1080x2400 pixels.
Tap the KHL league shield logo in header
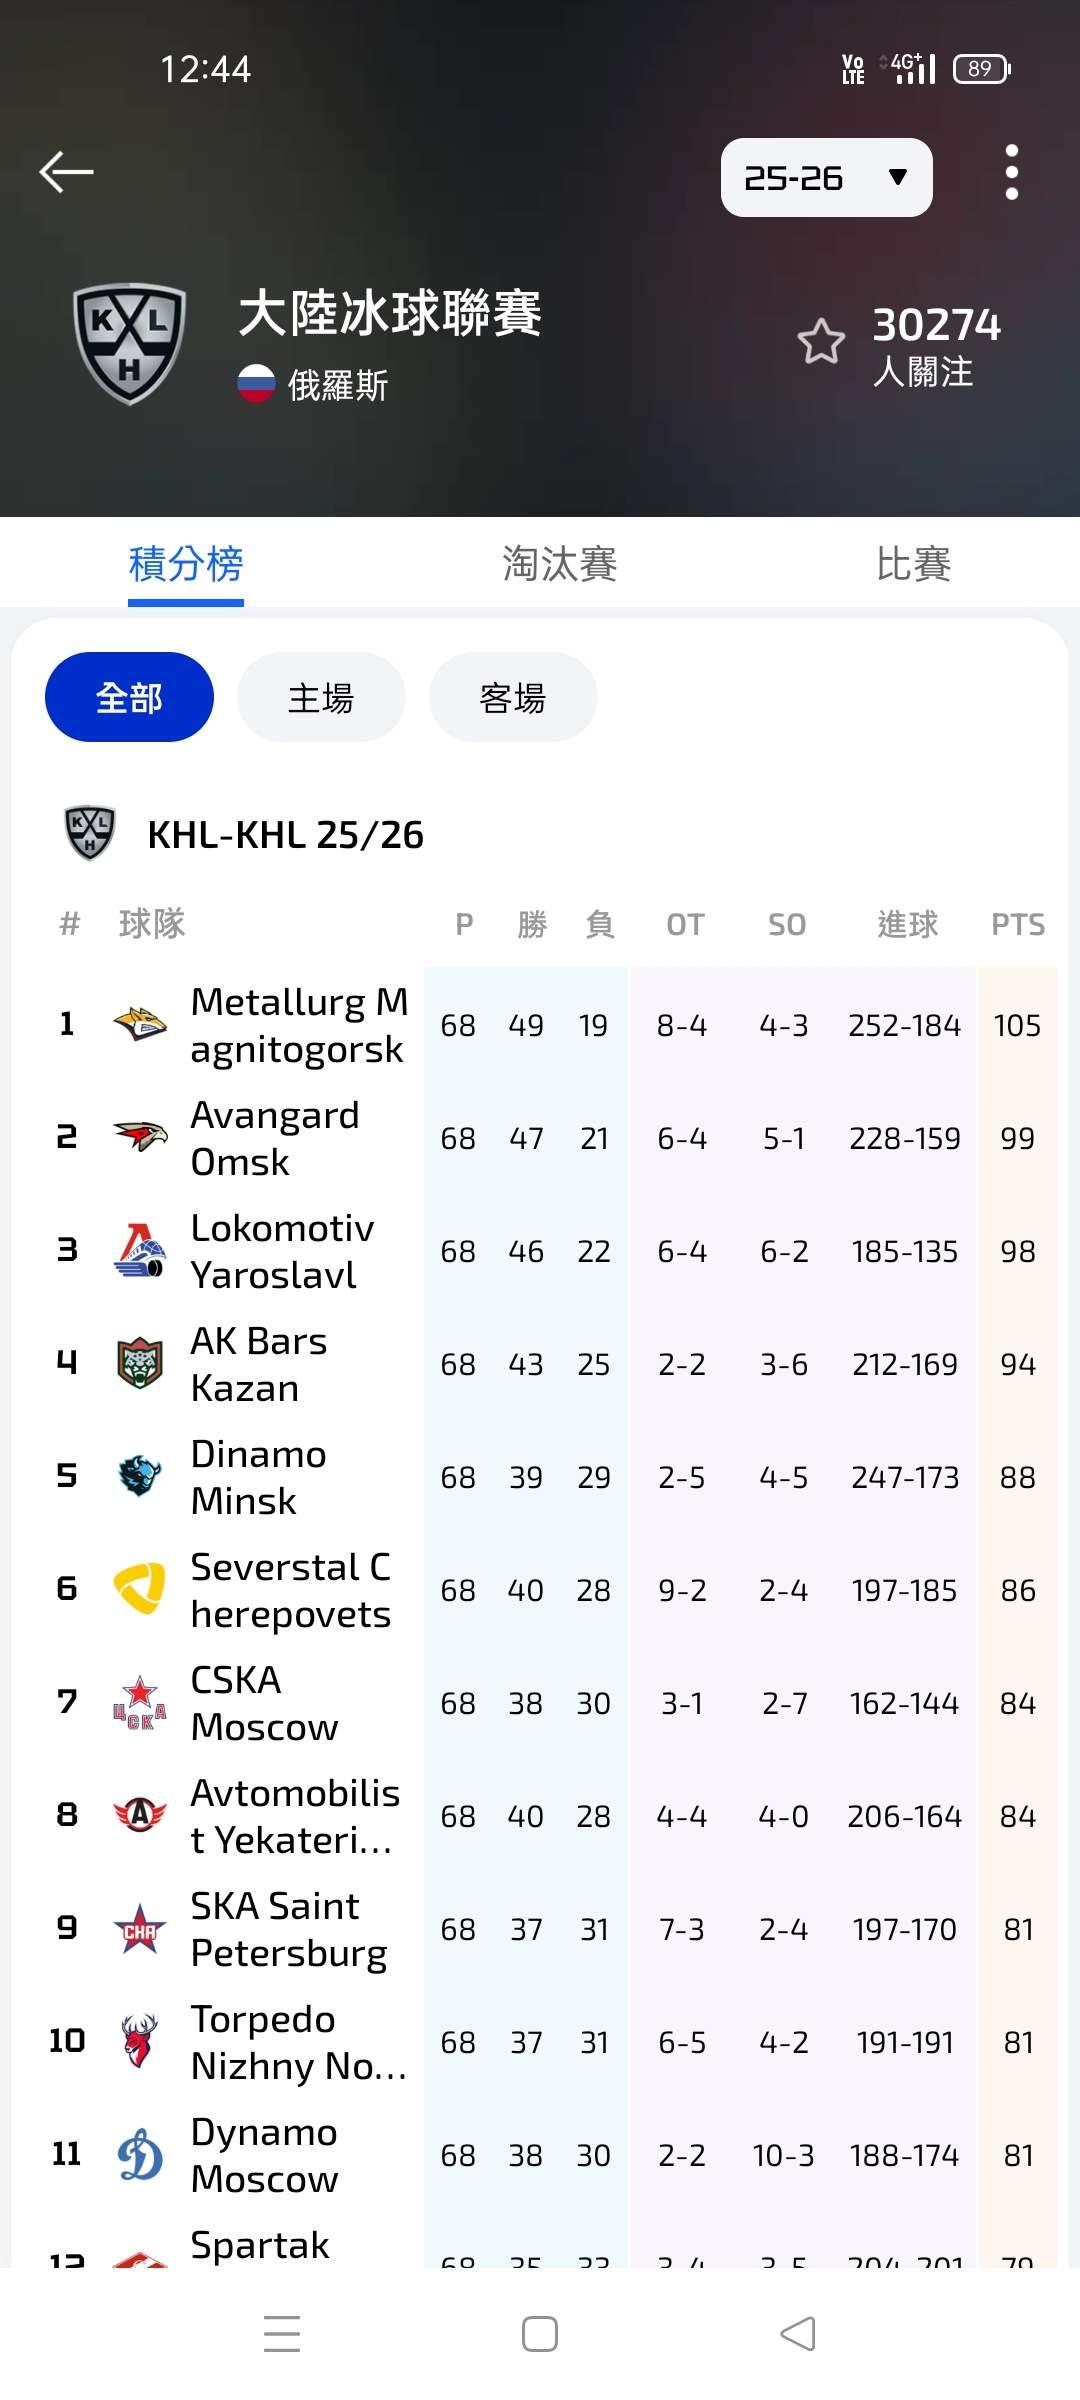130,342
